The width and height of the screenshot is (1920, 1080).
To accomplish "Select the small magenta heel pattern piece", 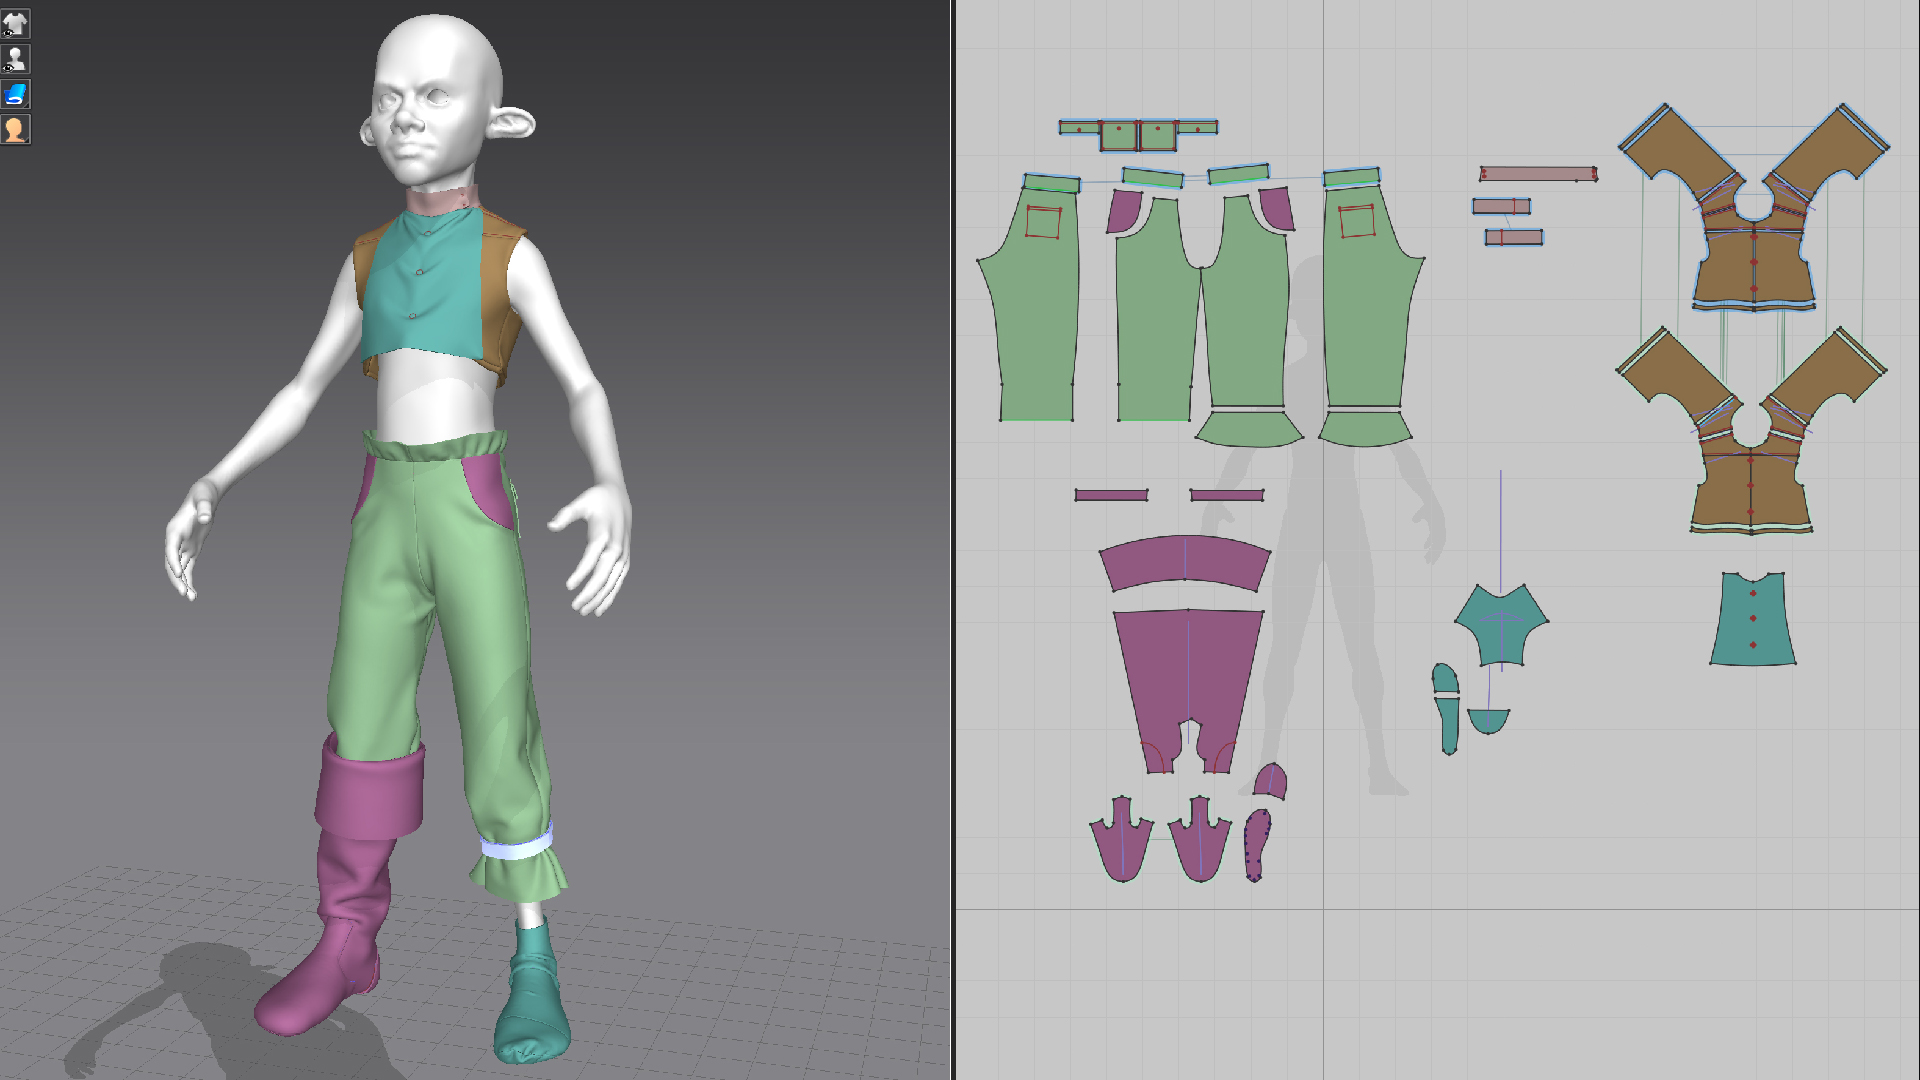I will 1271,781.
